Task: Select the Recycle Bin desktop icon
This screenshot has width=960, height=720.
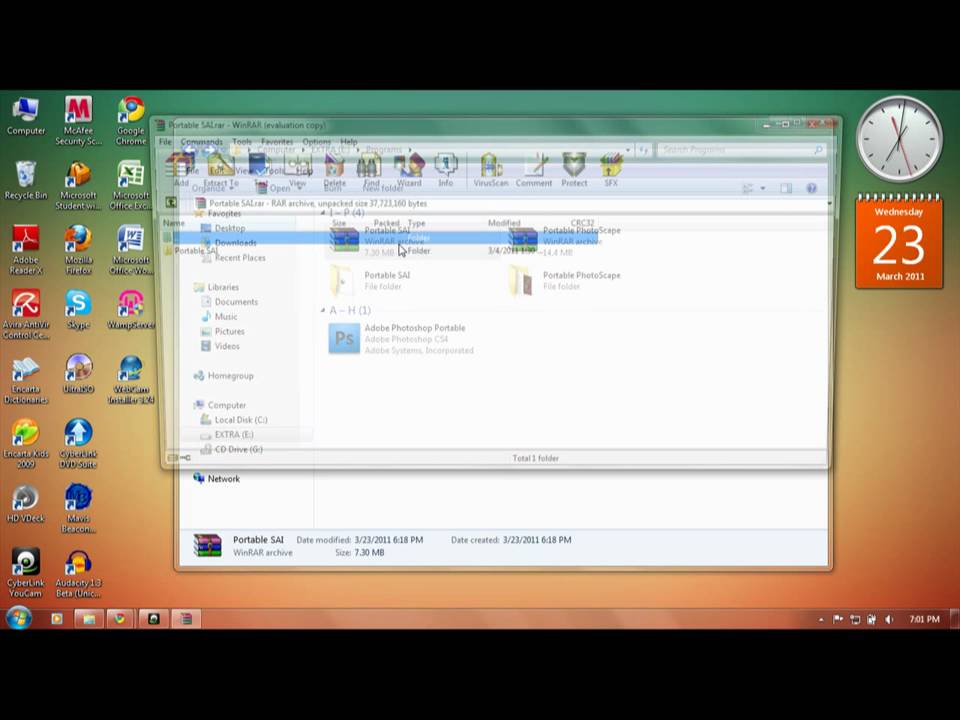Action: pyautogui.click(x=26, y=180)
